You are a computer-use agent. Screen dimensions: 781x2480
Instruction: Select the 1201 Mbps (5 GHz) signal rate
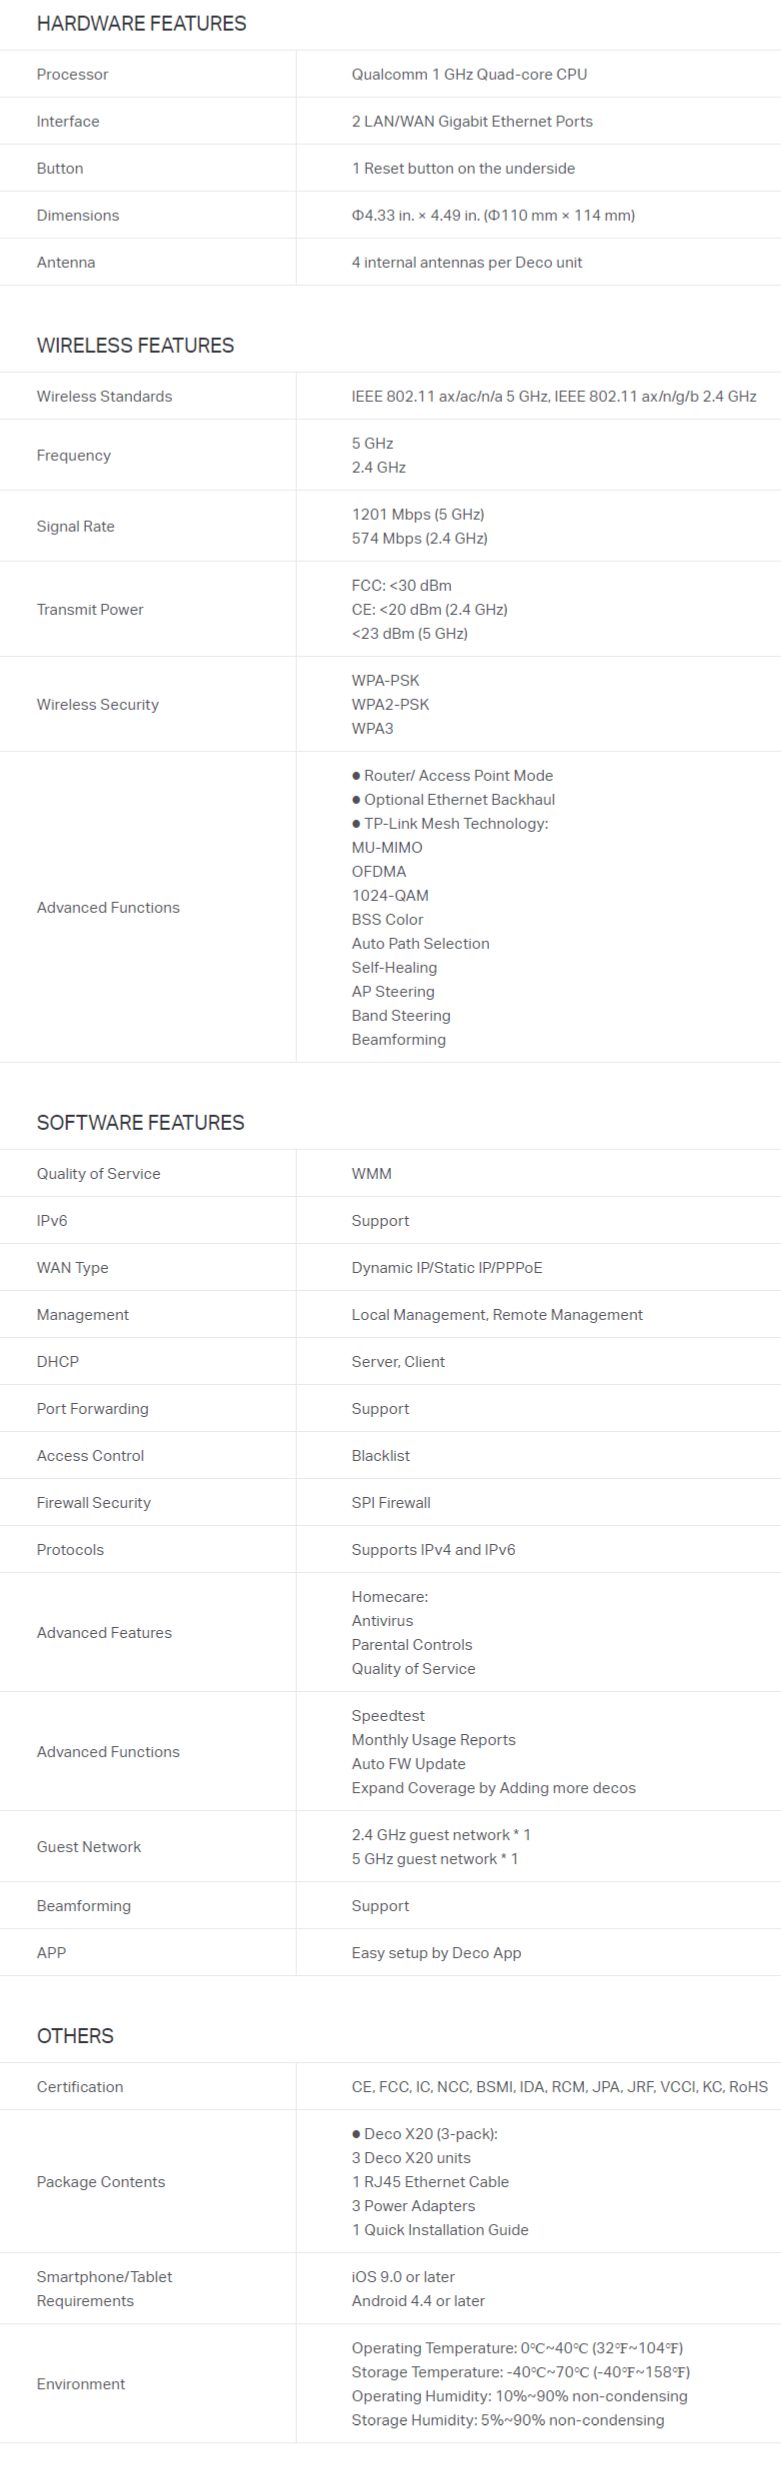tap(418, 514)
